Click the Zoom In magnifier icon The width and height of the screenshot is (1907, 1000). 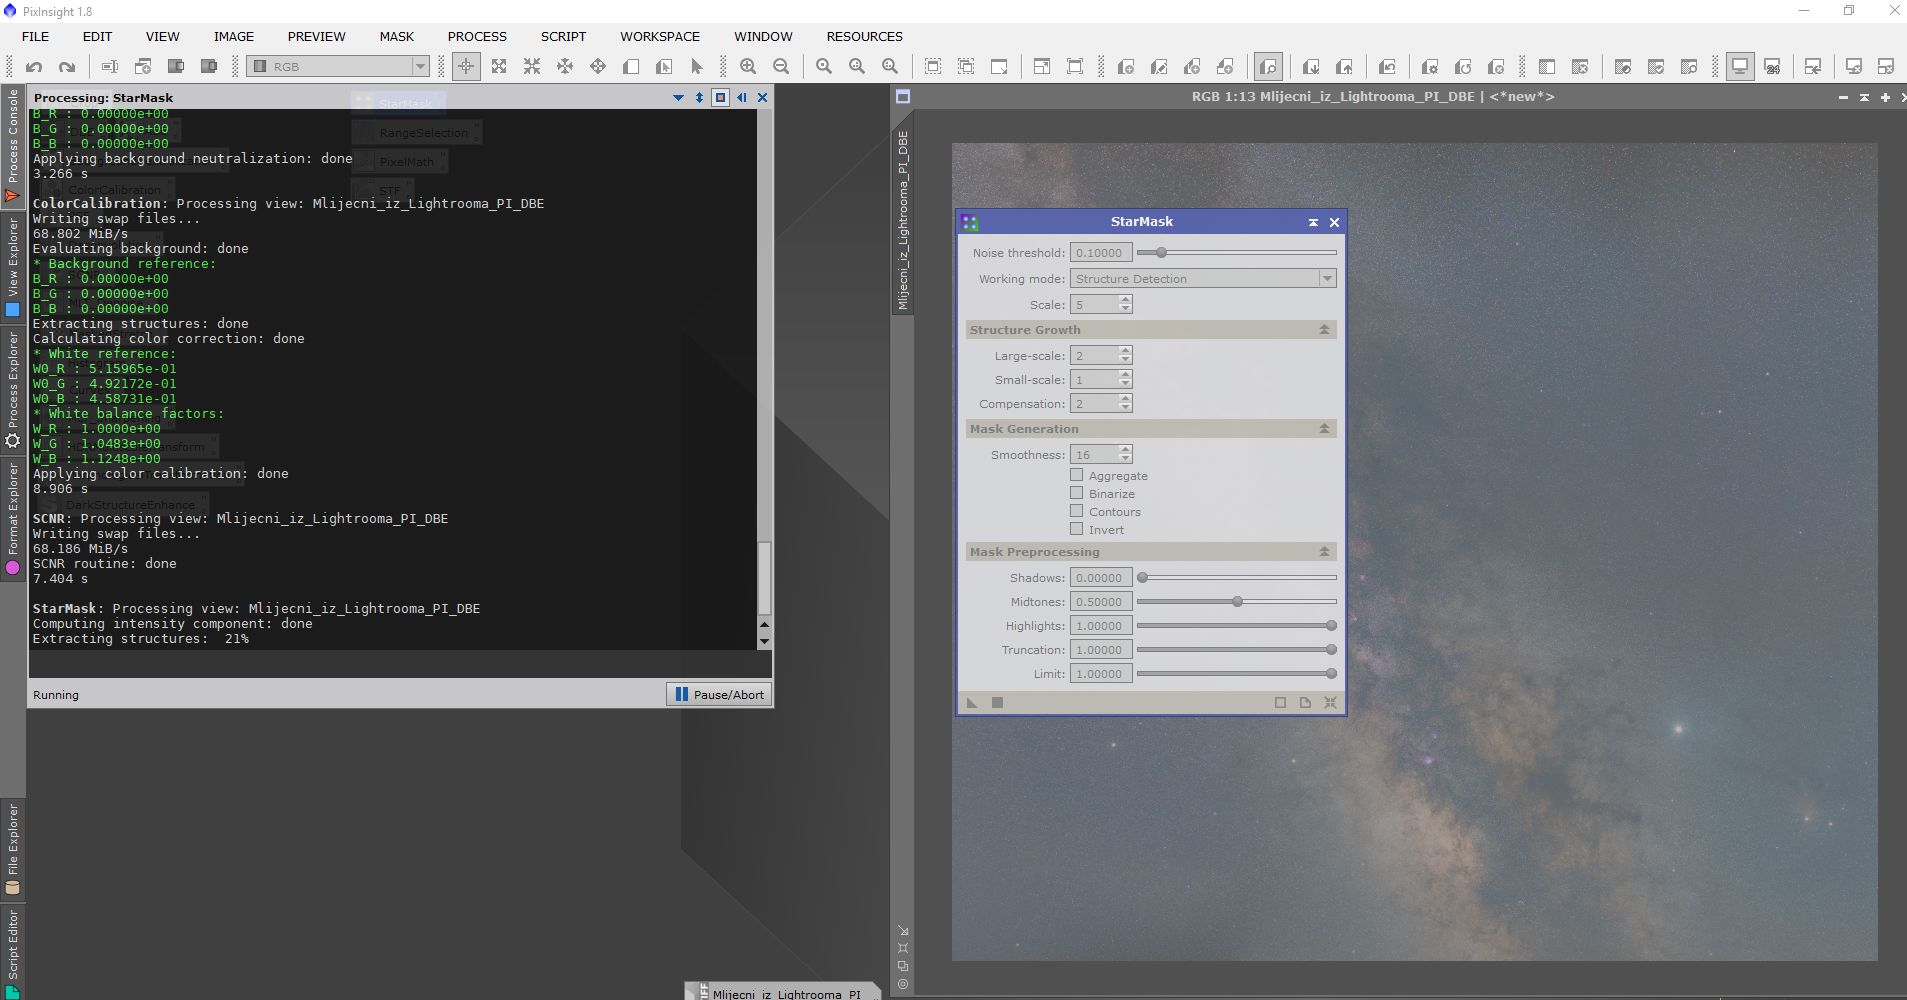pos(748,67)
